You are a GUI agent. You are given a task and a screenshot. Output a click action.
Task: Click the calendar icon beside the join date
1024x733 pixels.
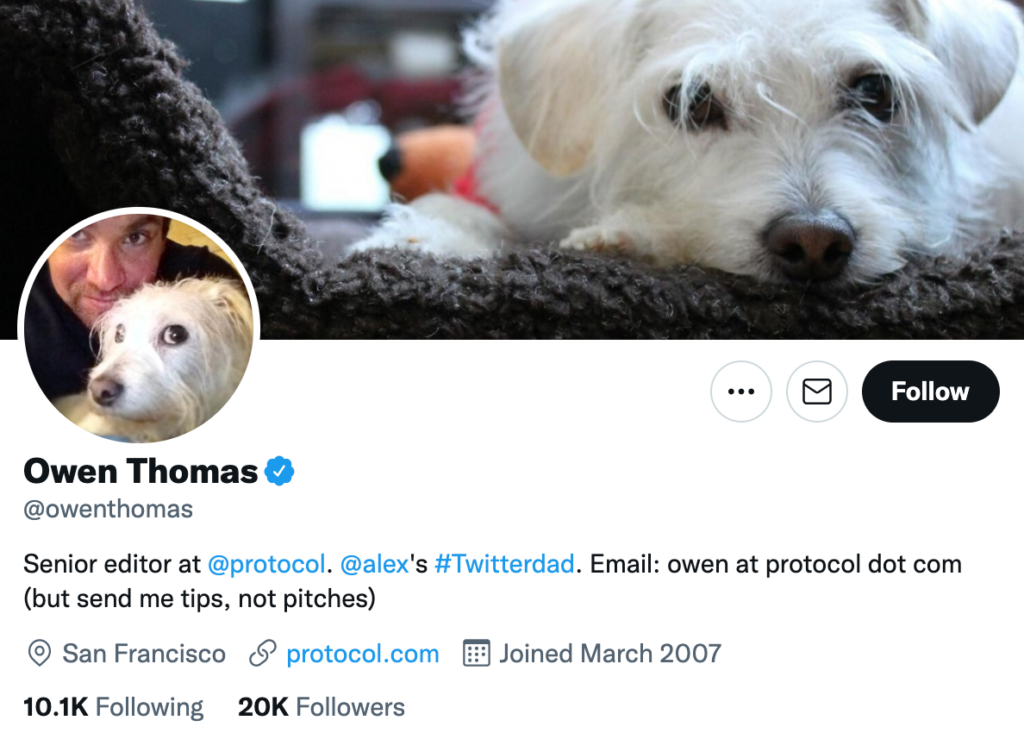476,654
